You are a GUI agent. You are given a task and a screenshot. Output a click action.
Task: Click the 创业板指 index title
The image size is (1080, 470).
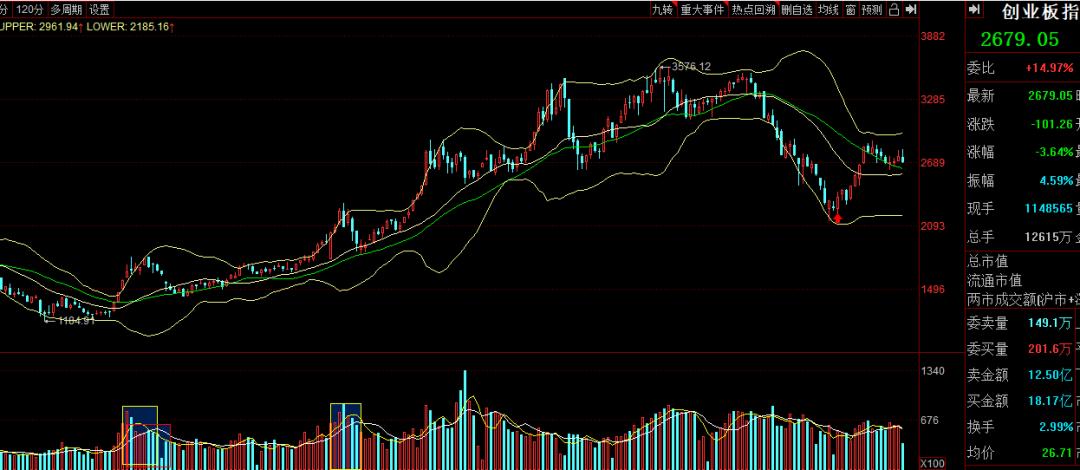click(1041, 11)
